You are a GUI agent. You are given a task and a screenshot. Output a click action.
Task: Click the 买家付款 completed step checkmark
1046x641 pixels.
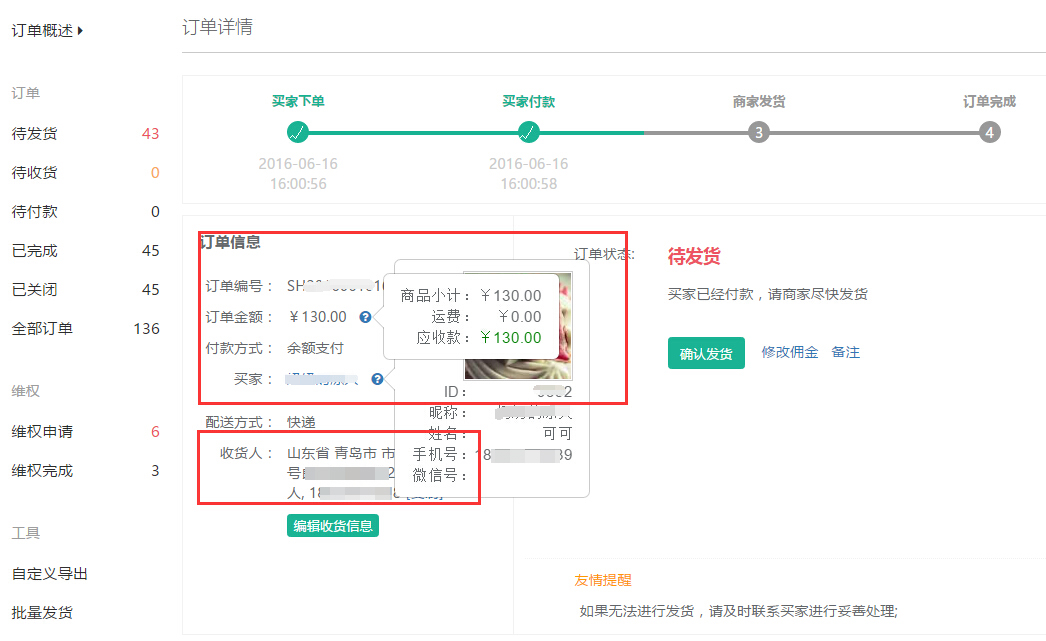529,132
